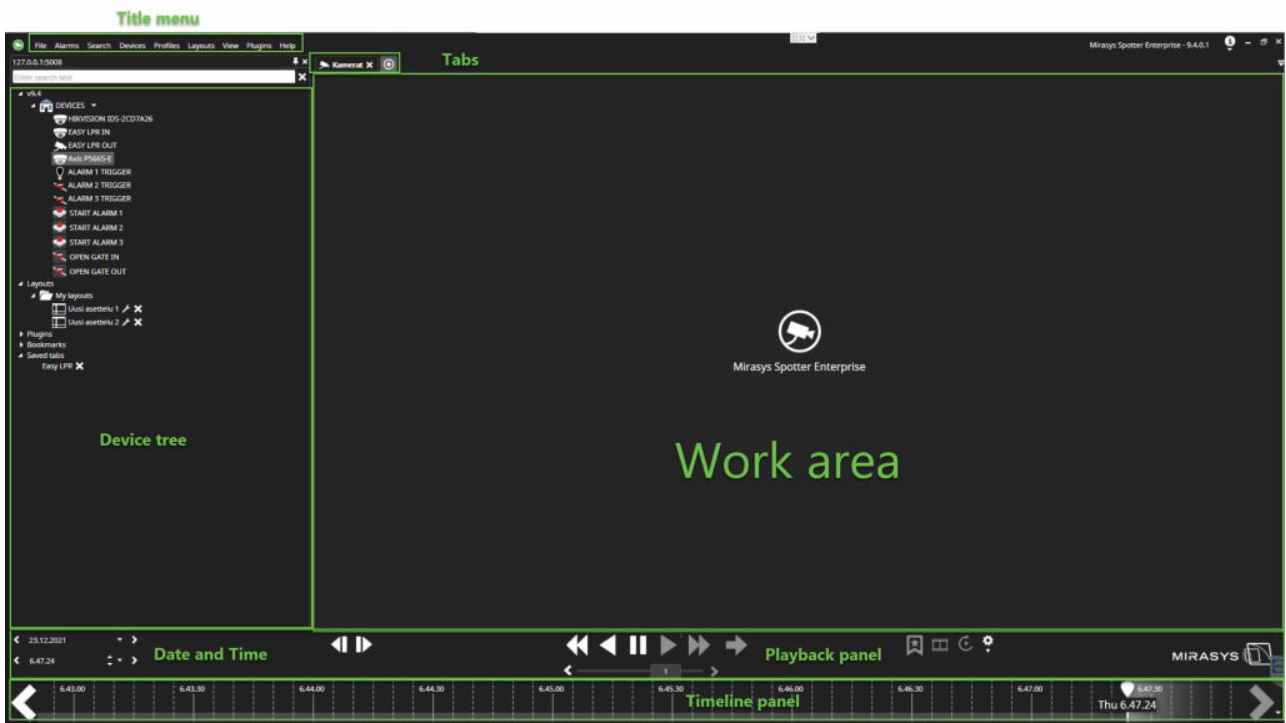Click the playback speed slider handle
The width and height of the screenshot is (1286, 723).
(666, 671)
